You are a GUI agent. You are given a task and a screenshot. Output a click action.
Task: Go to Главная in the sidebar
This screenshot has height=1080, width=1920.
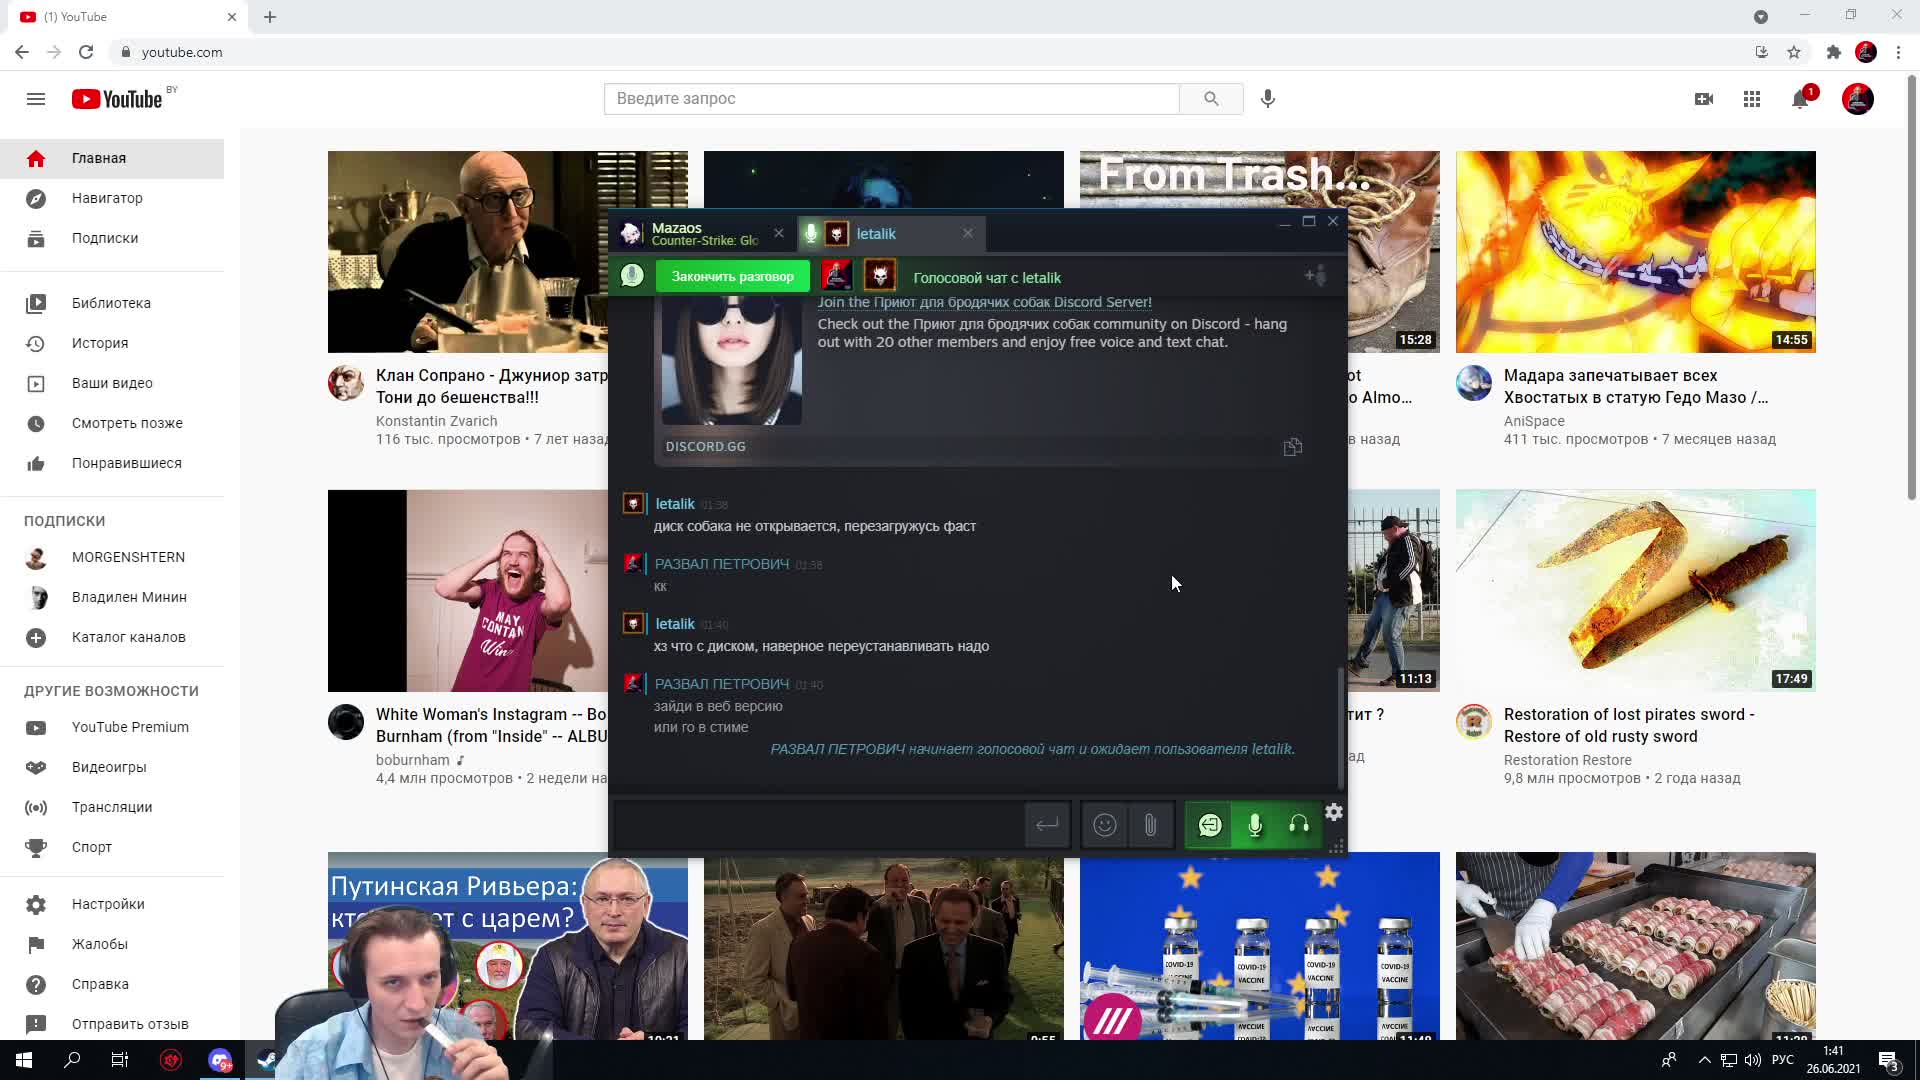click(112, 158)
